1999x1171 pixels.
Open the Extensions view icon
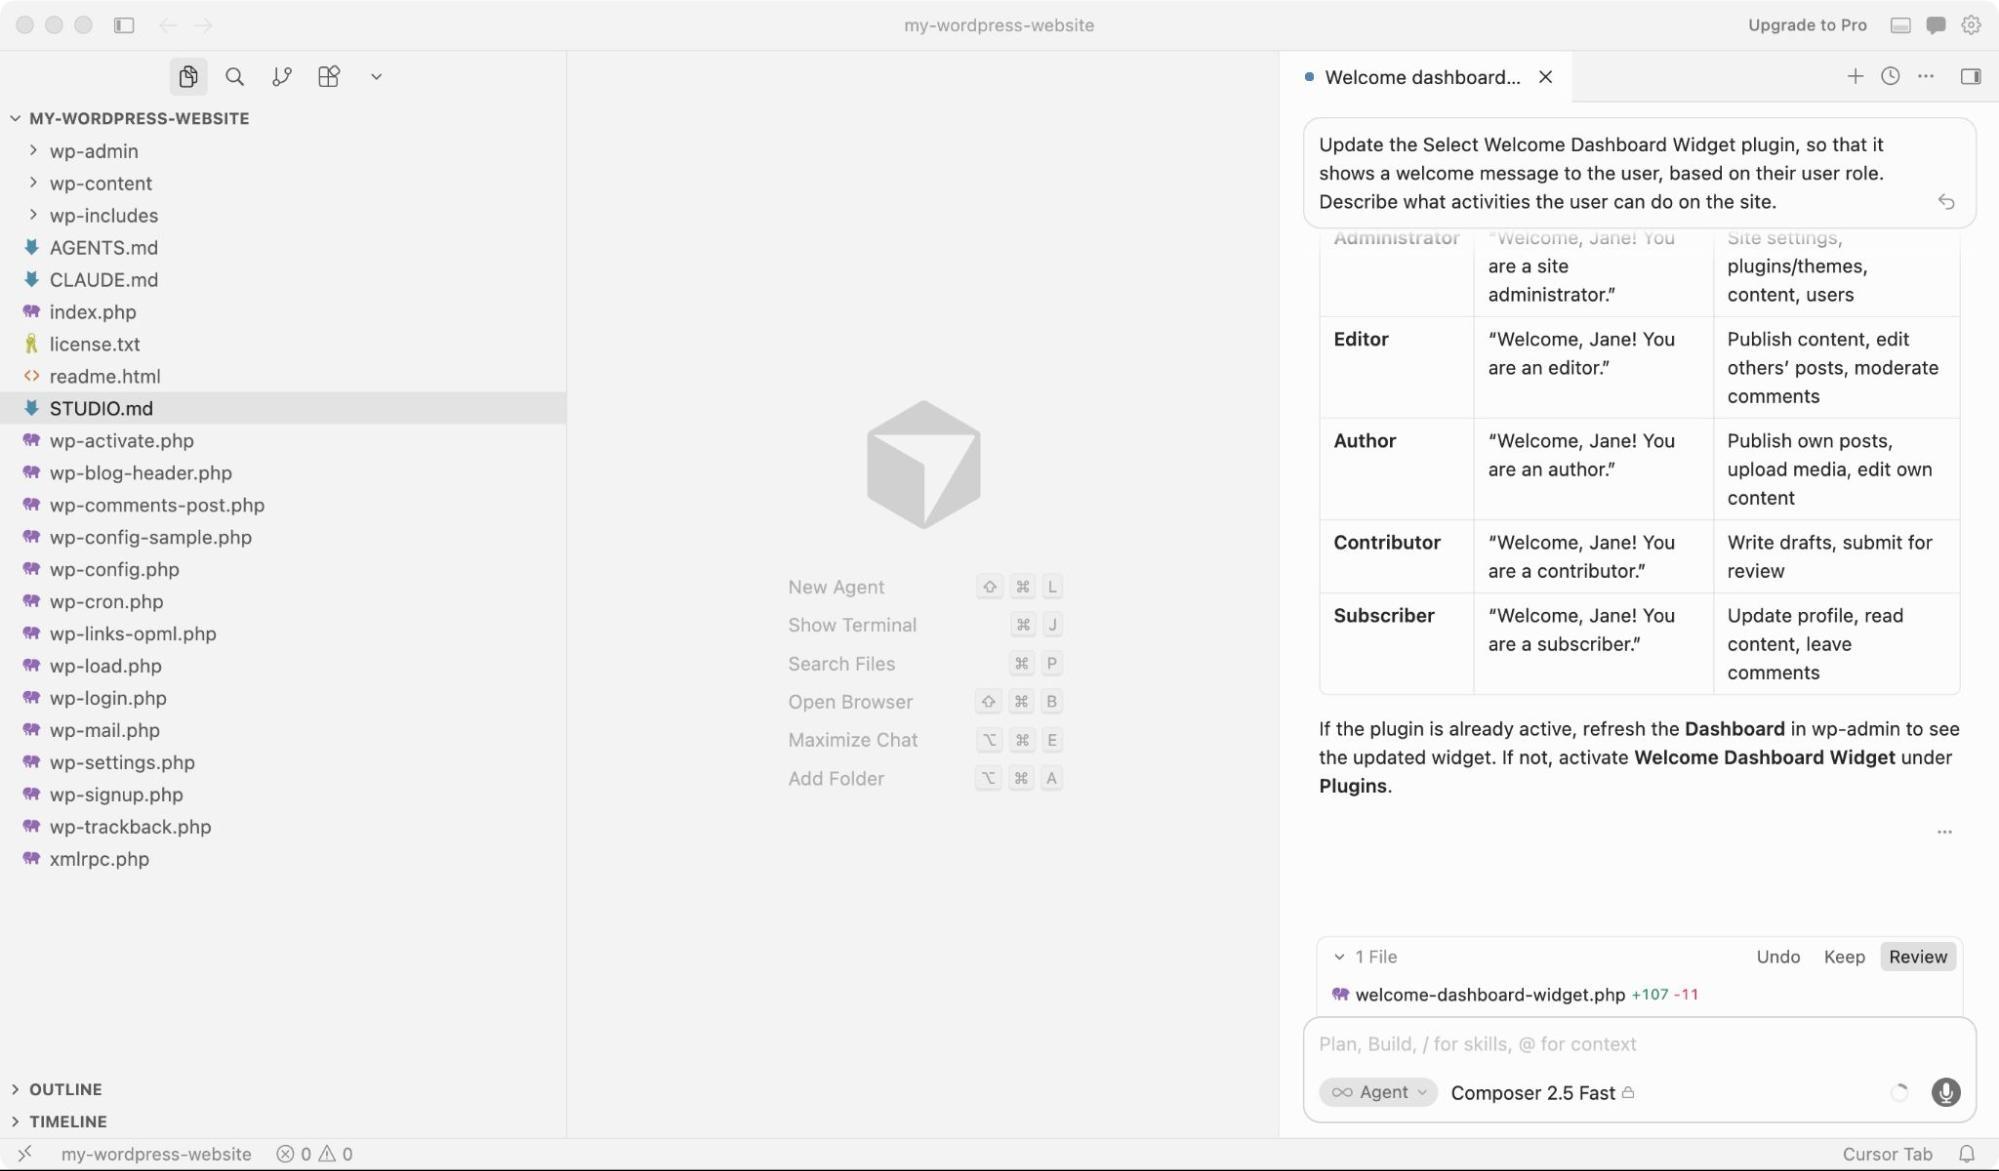329,77
